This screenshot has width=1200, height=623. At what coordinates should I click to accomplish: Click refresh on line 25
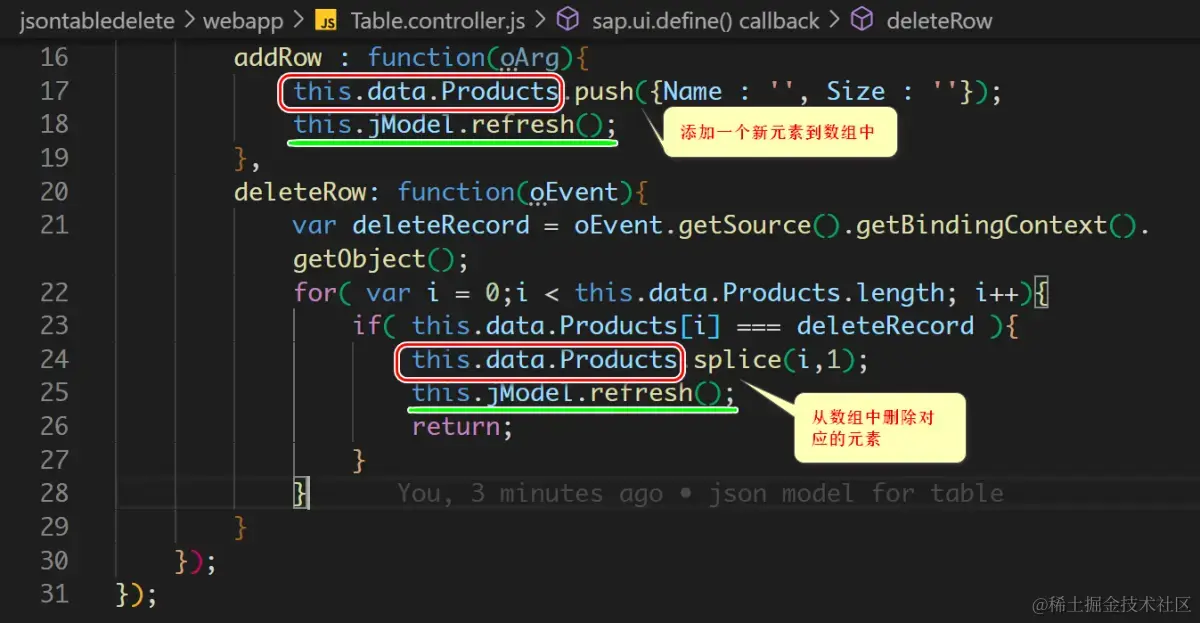click(x=641, y=393)
